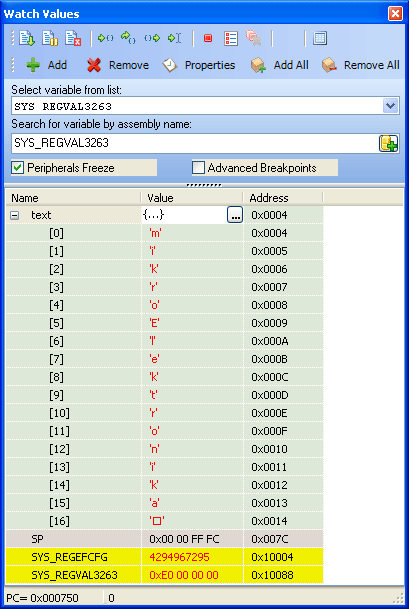This screenshot has height=609, width=409.
Task: Open watch variable Properties
Action: 198,65
